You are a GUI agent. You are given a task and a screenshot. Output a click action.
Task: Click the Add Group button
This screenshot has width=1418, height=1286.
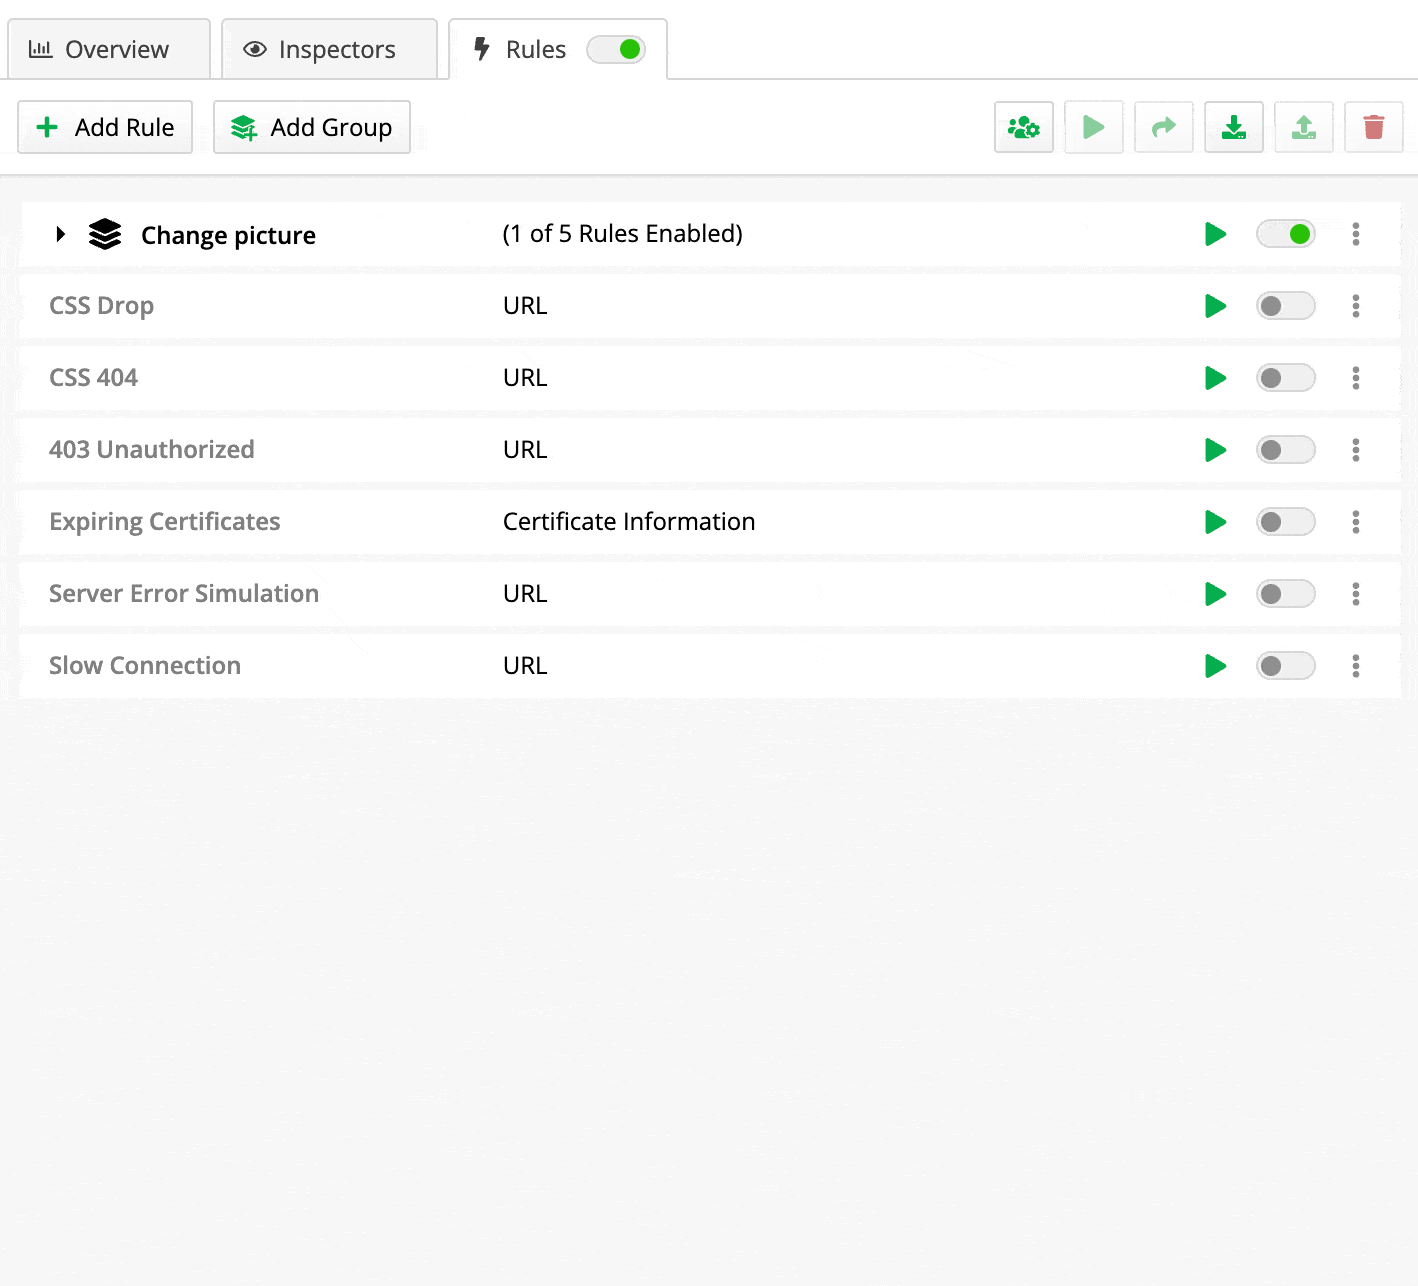pyautogui.click(x=312, y=127)
